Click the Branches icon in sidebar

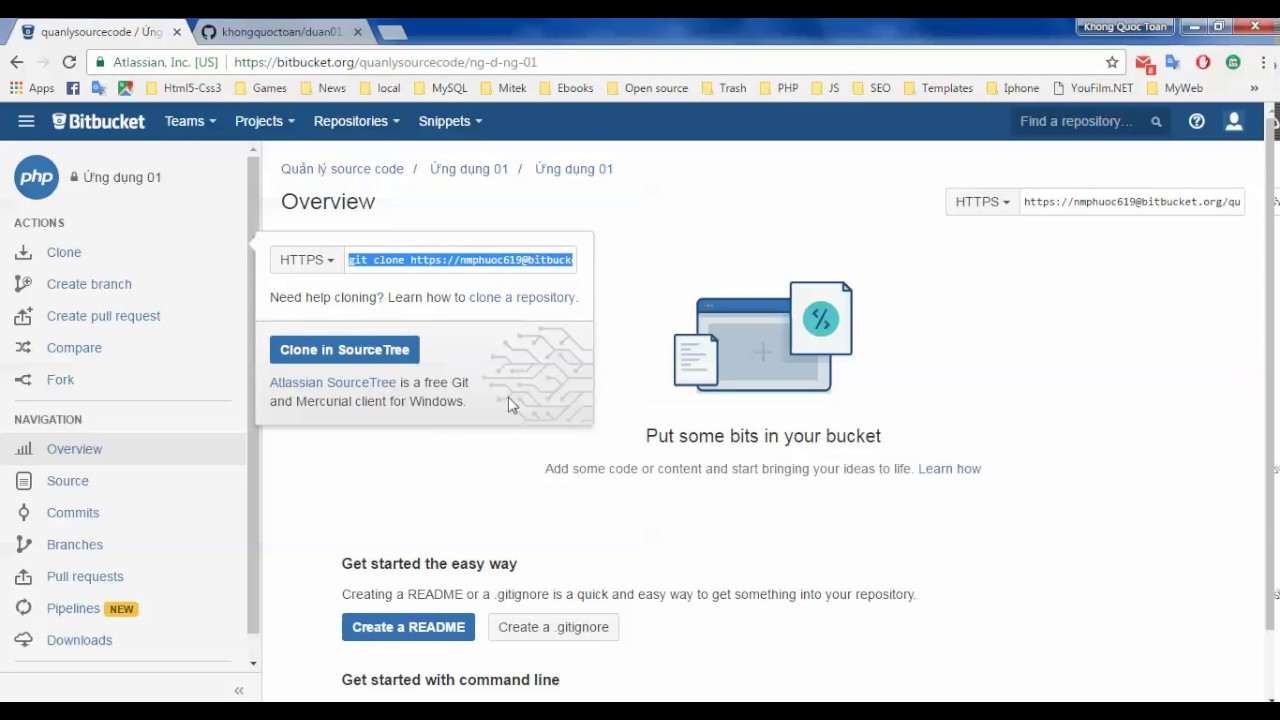[x=24, y=545]
